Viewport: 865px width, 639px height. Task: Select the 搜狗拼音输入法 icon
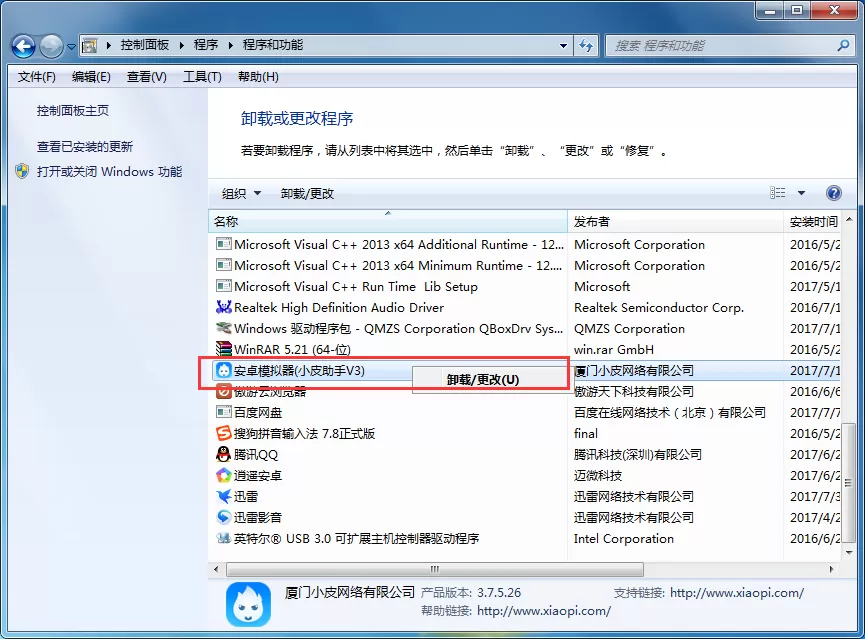click(x=223, y=433)
